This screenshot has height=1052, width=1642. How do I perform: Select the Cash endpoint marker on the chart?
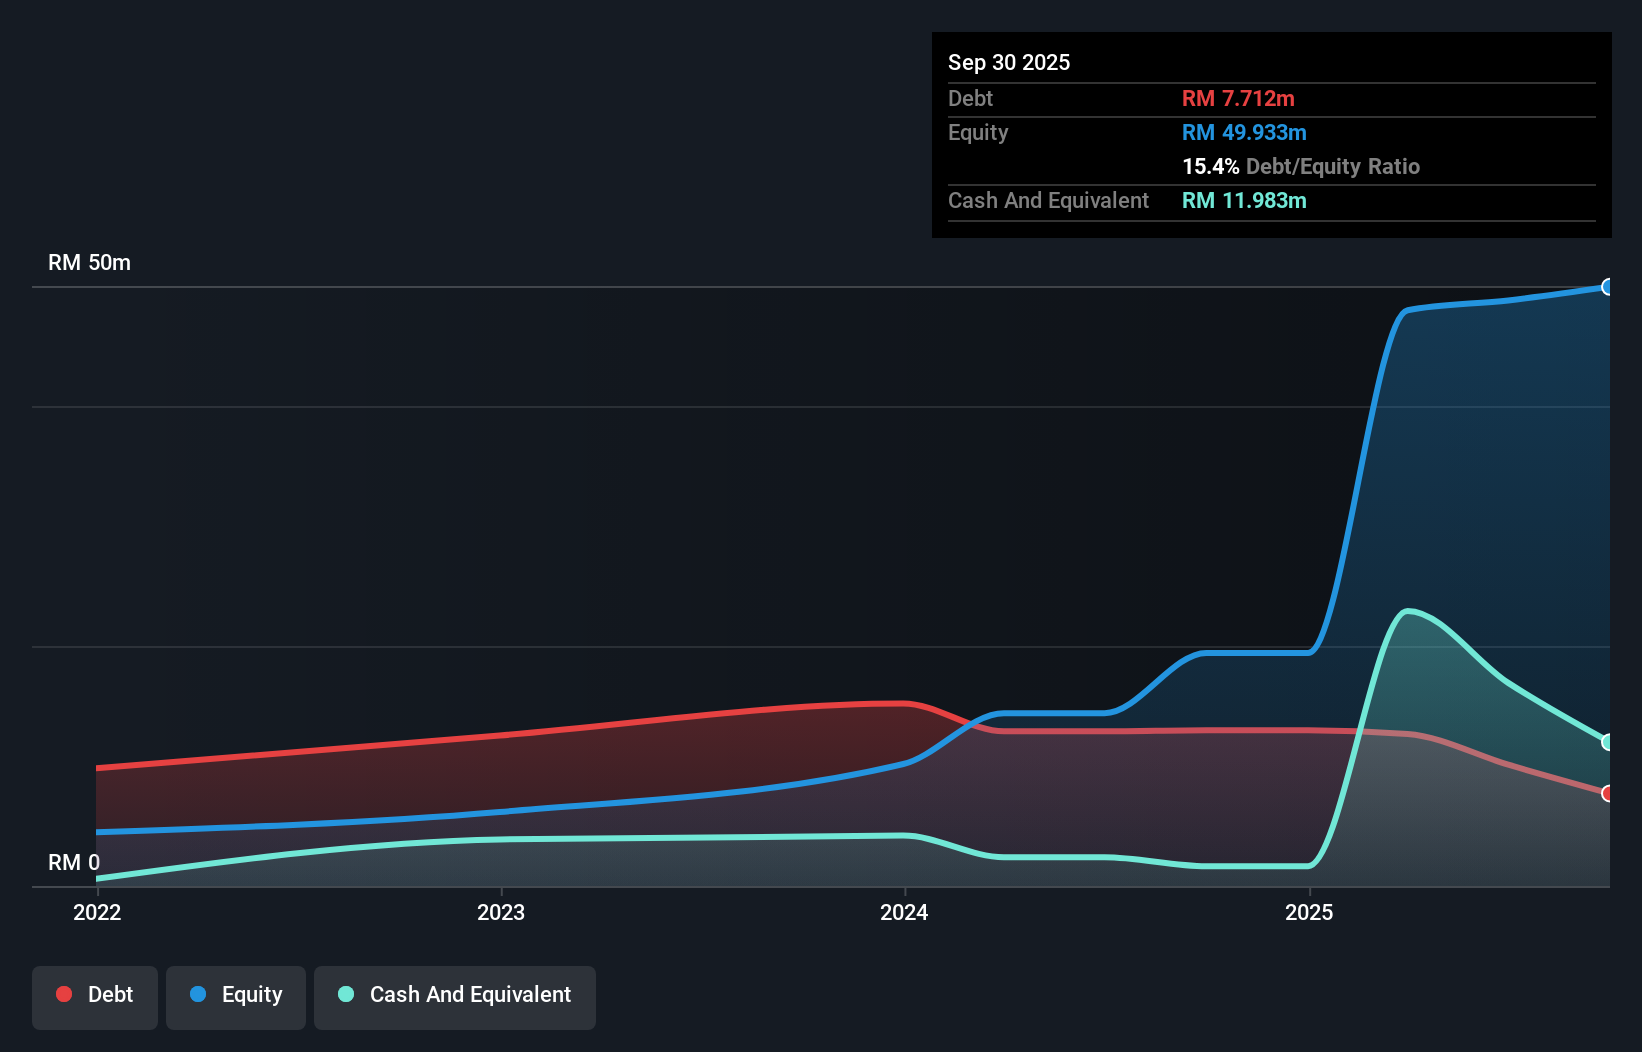[x=1608, y=742]
